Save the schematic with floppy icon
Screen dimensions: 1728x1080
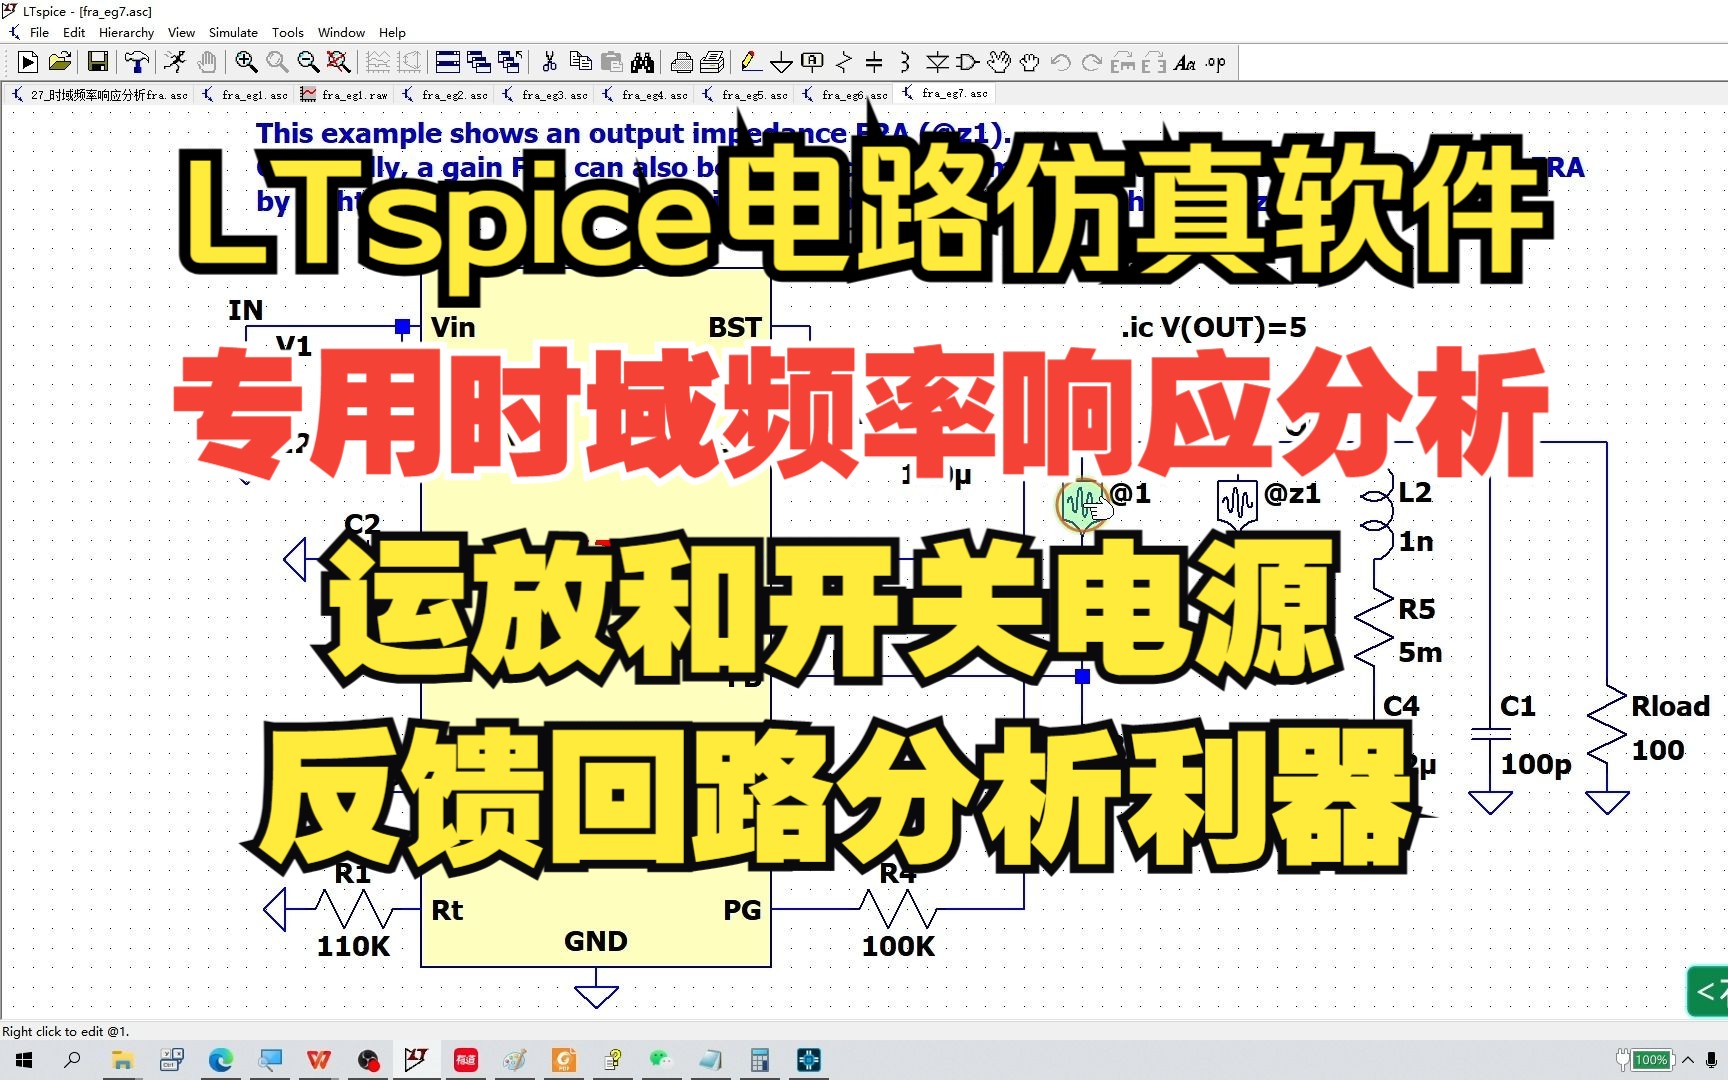[98, 62]
